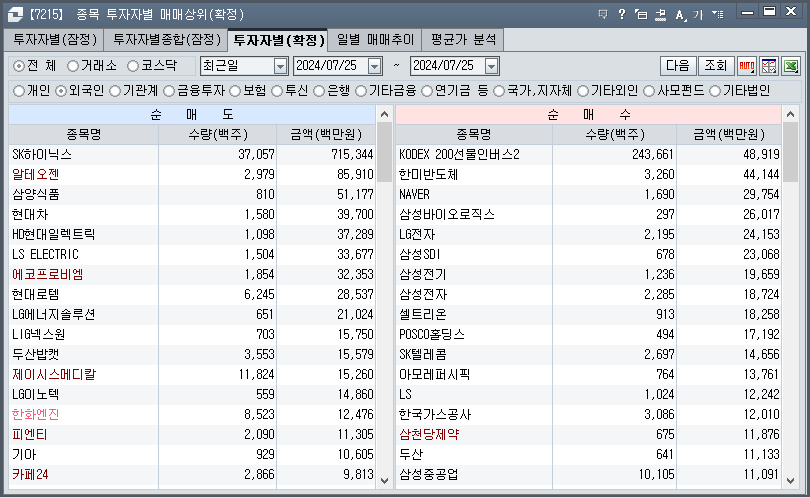Image resolution: width=810 pixels, height=498 pixels.
Task: Click the 순매수 list scrollbar down arrow
Action: click(x=790, y=481)
